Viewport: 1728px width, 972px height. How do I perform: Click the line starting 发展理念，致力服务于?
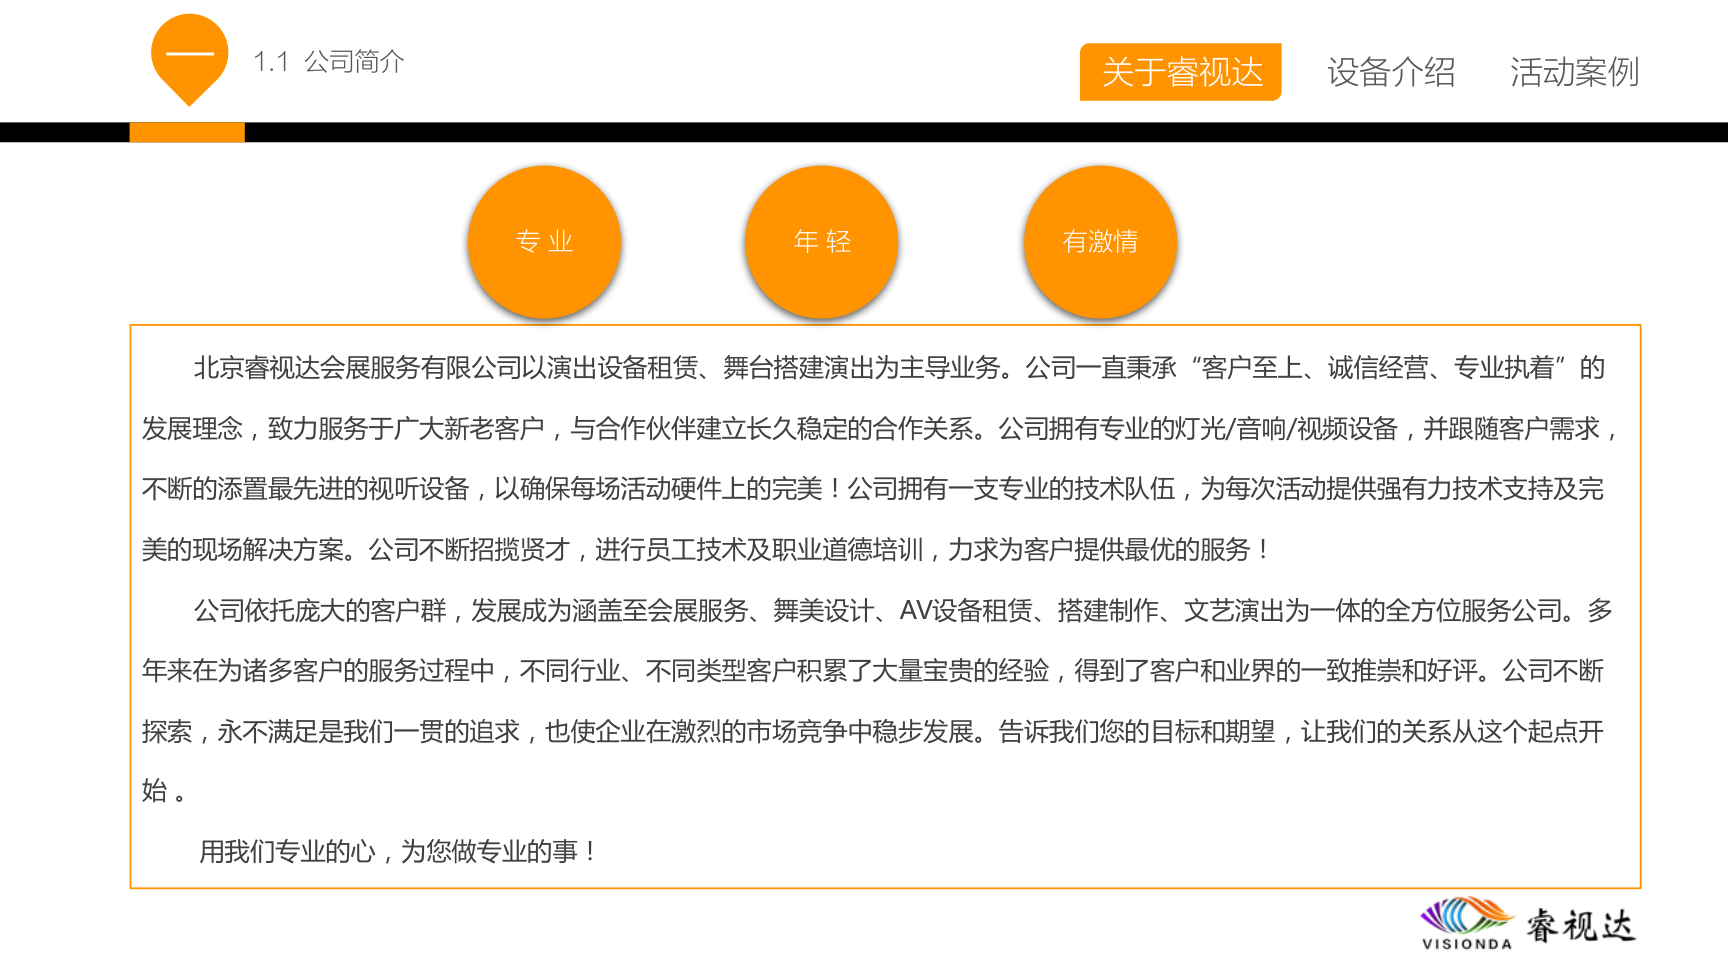click(x=877, y=429)
